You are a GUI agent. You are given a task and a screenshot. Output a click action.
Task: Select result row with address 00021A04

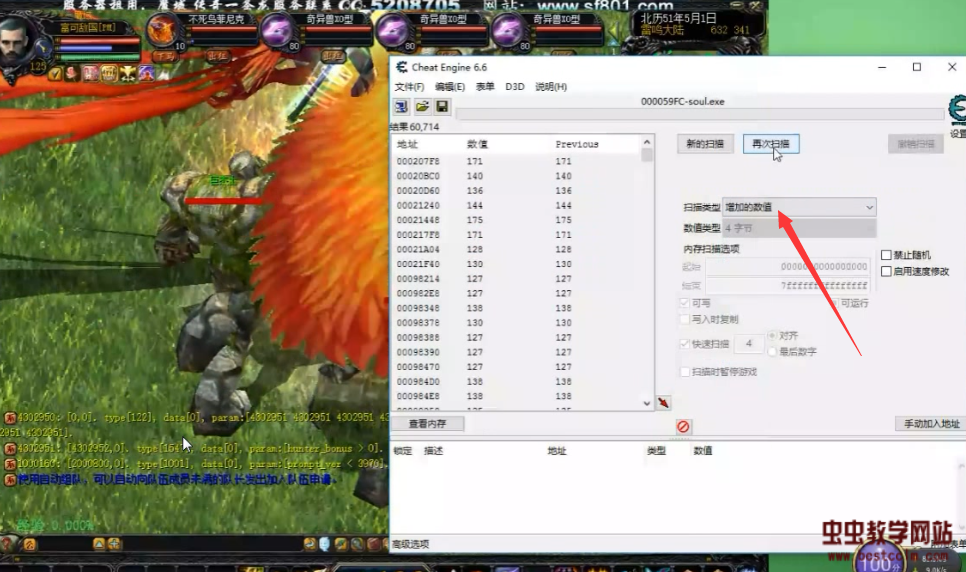click(516, 249)
